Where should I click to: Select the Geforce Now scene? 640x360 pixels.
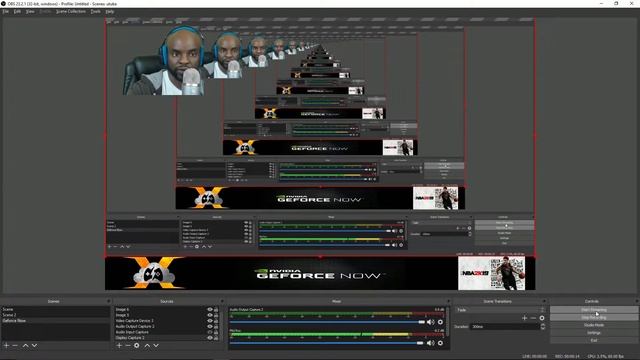pos(56,321)
